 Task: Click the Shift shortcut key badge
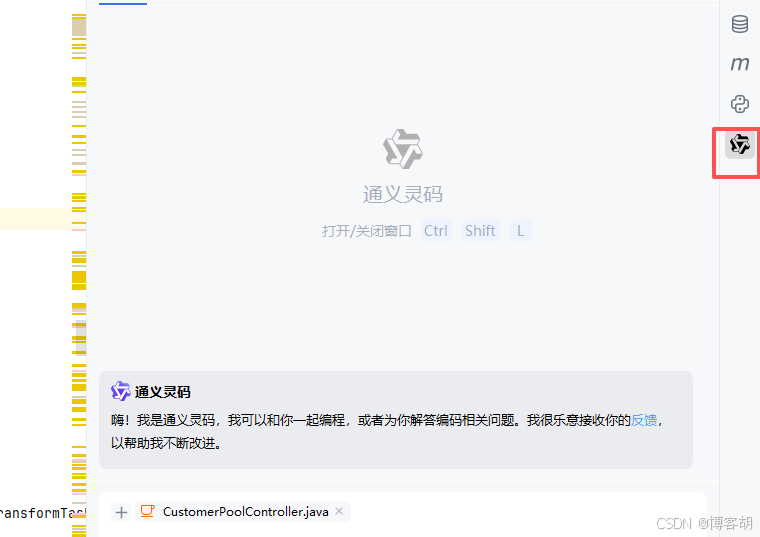click(x=480, y=231)
